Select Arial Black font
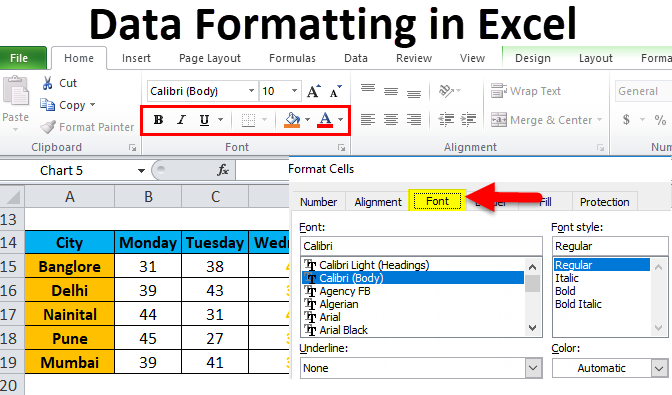 343,330
